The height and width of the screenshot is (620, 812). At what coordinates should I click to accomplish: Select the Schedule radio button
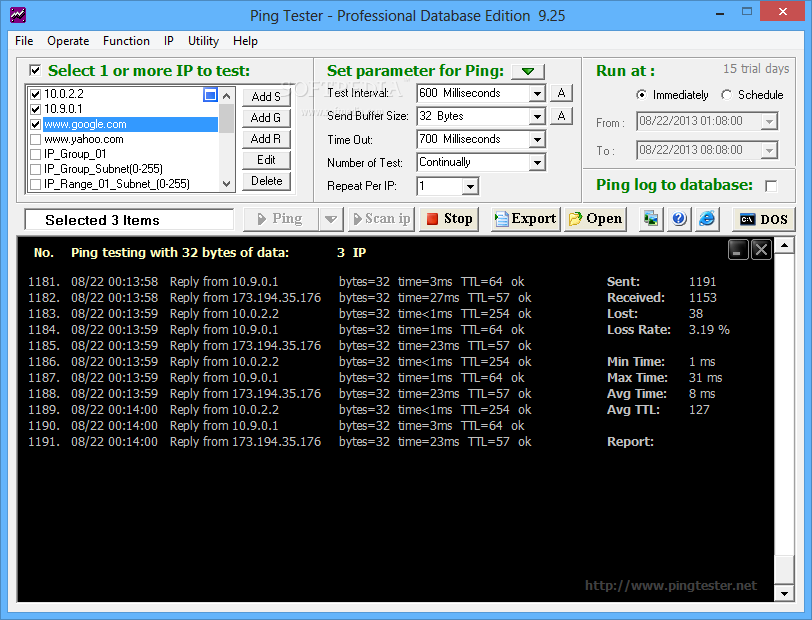727,95
